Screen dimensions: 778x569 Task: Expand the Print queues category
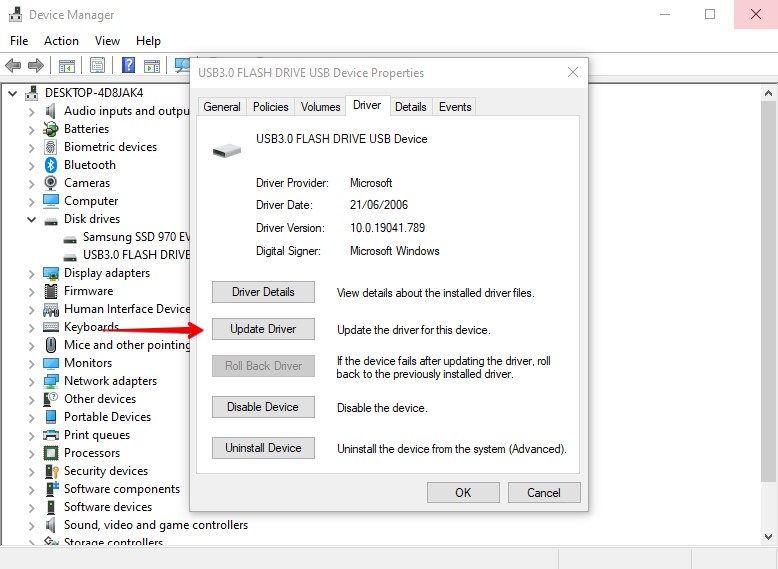tap(31, 436)
